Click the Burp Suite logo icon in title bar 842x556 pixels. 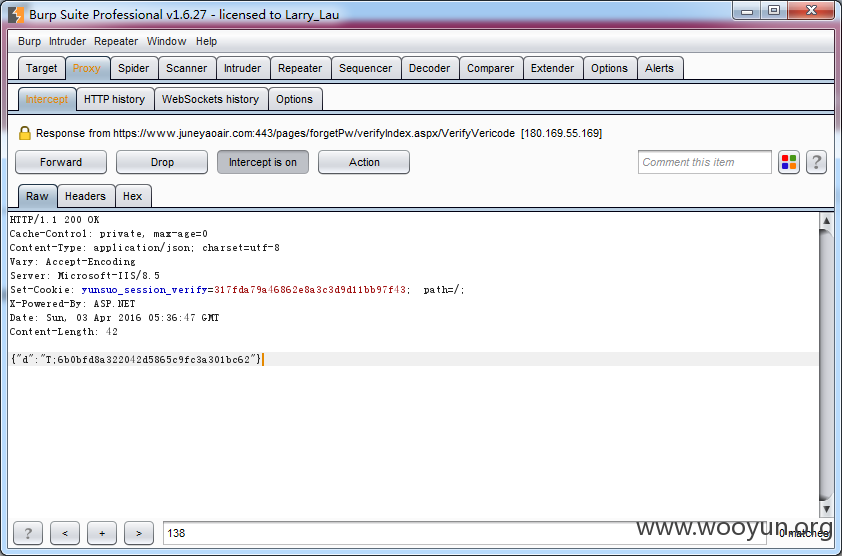click(x=16, y=15)
